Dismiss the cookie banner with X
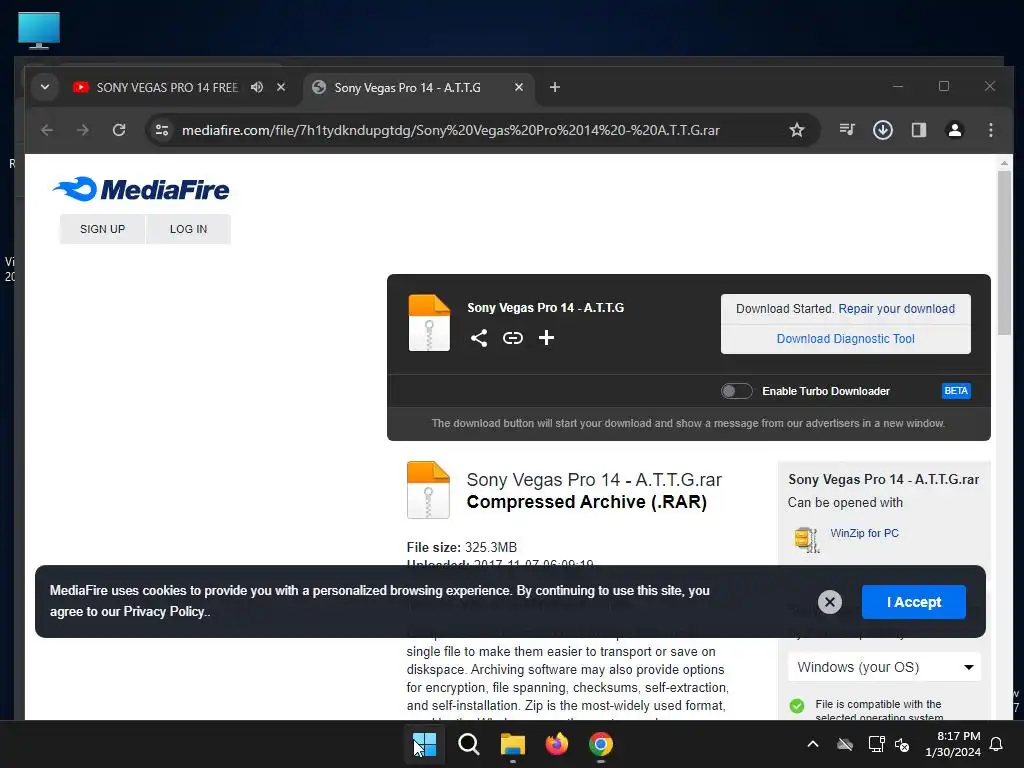The width and height of the screenshot is (1024, 768). tap(829, 602)
